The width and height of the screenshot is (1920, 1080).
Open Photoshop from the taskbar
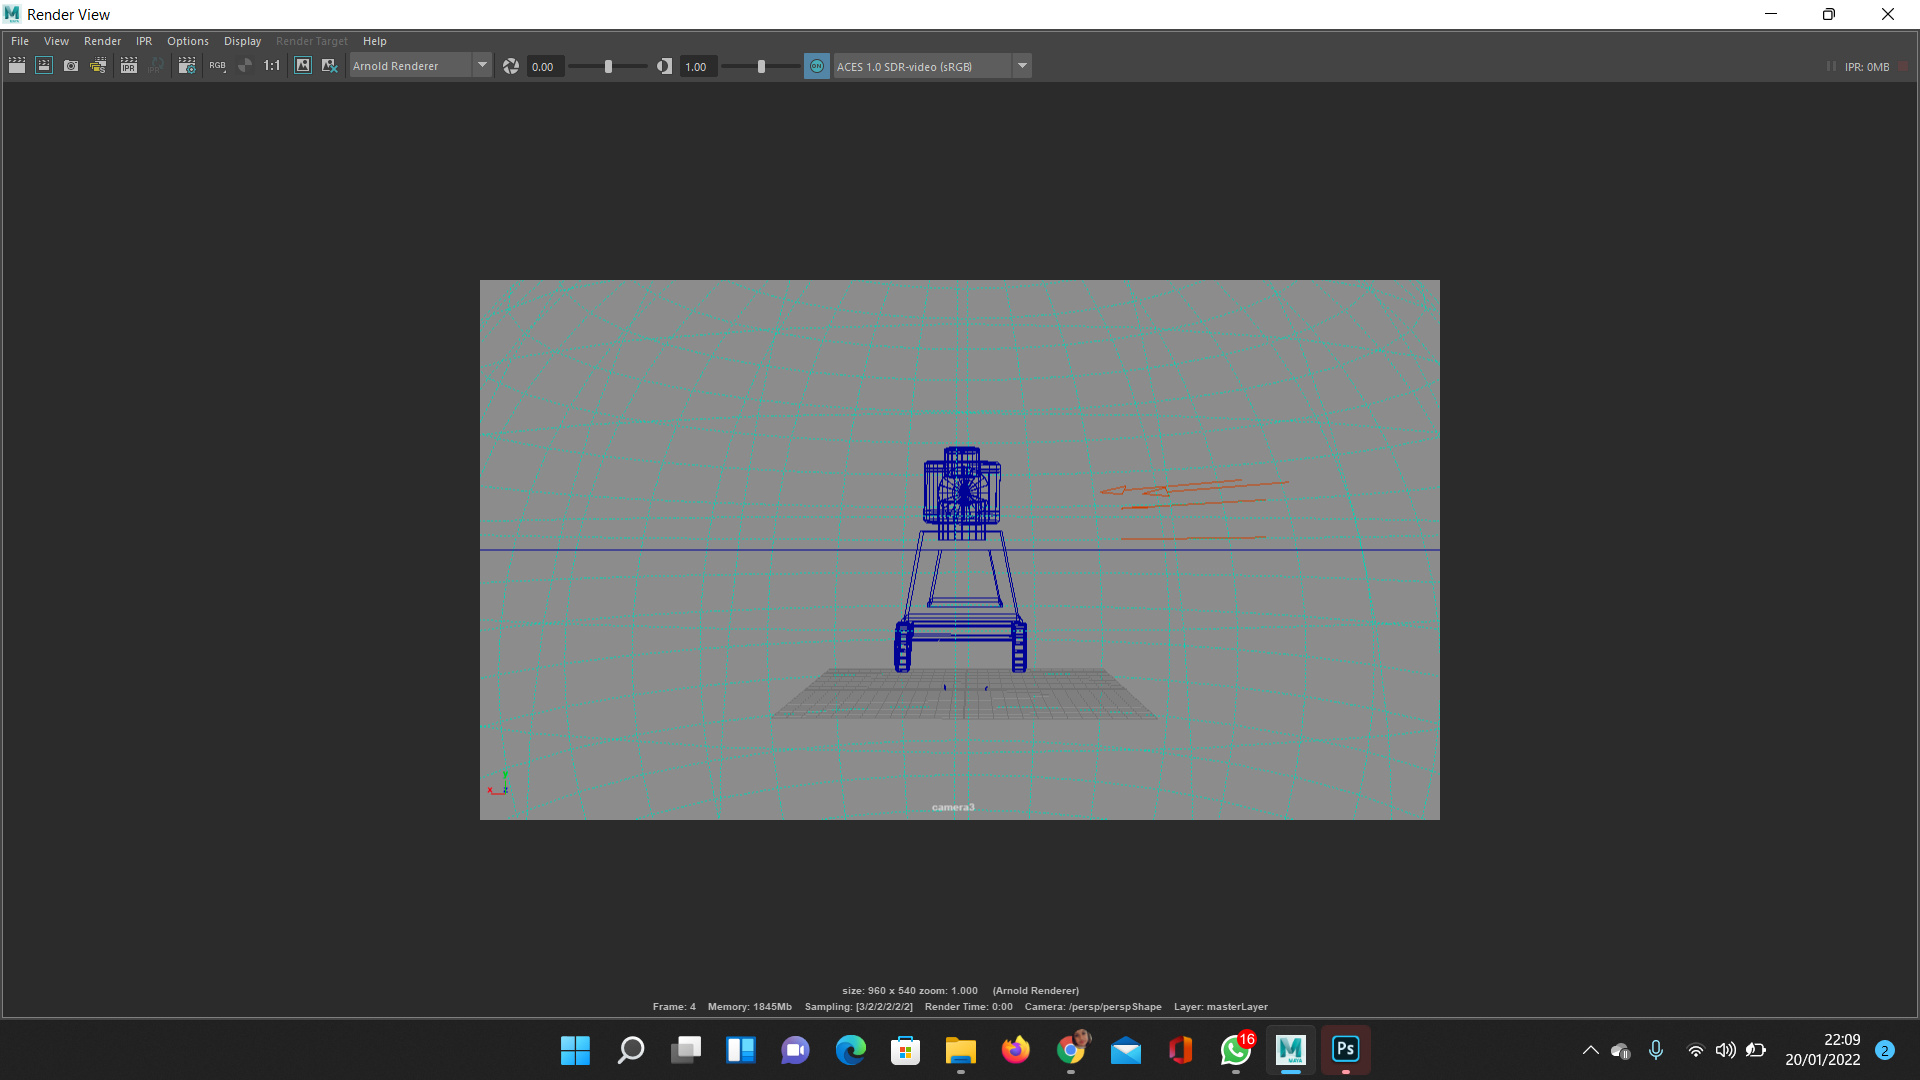point(1345,1049)
